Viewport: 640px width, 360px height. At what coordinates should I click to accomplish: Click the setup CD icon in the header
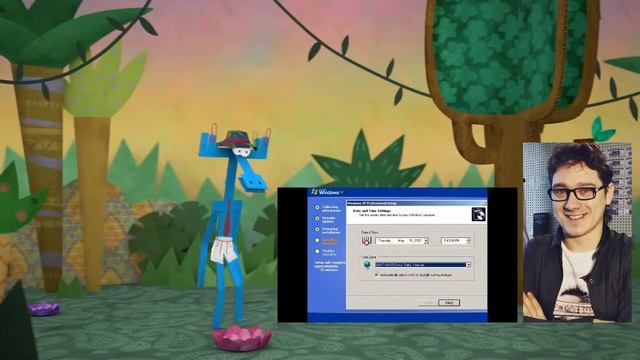point(478,214)
